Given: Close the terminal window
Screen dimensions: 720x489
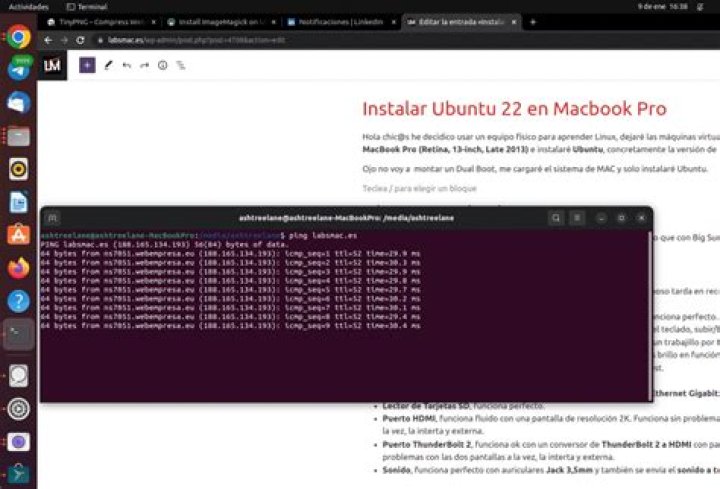Looking at the screenshot, I should (x=641, y=218).
